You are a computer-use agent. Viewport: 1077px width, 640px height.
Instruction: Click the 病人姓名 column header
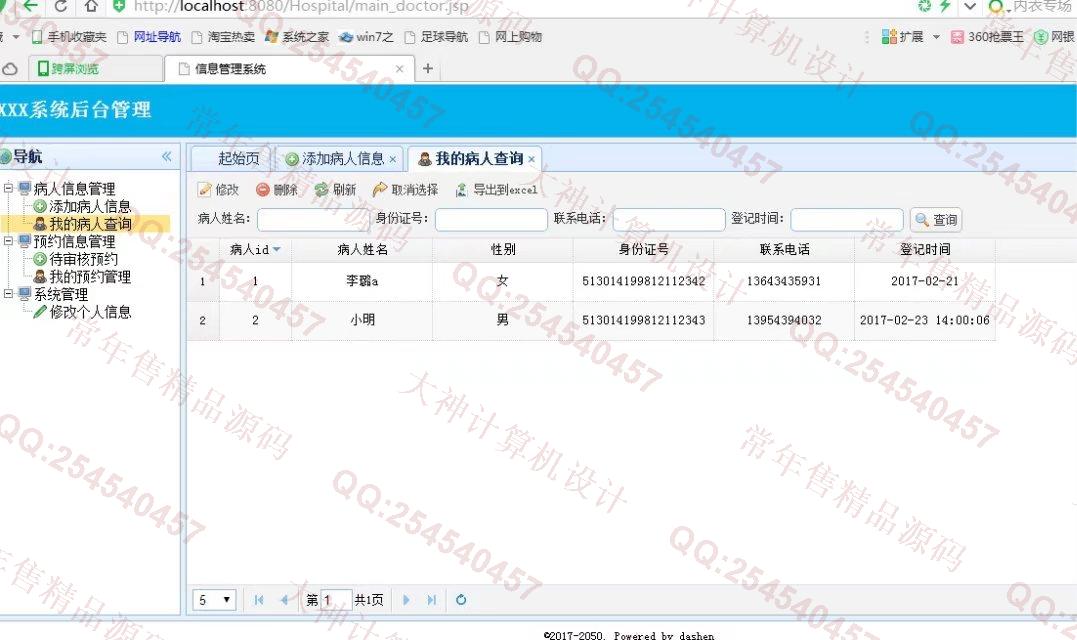[362, 249]
